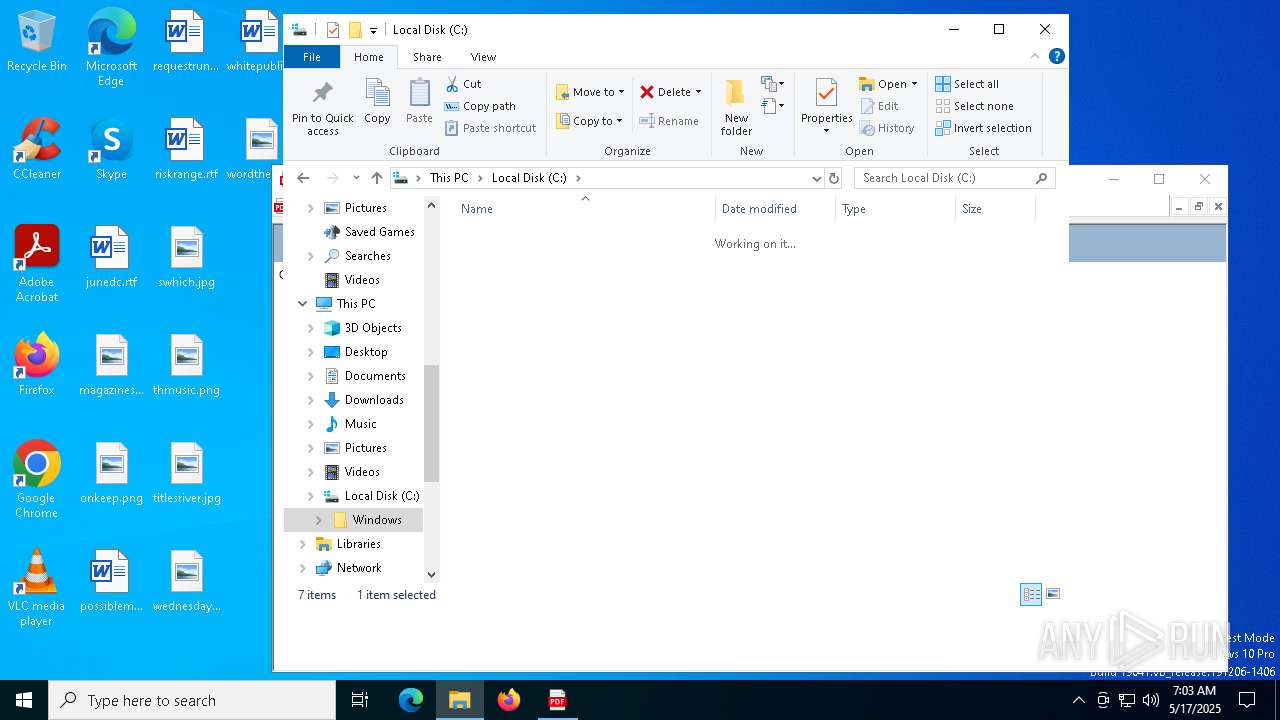This screenshot has width=1280, height=720.
Task: Sort by the Size column header
Action: coord(995,209)
